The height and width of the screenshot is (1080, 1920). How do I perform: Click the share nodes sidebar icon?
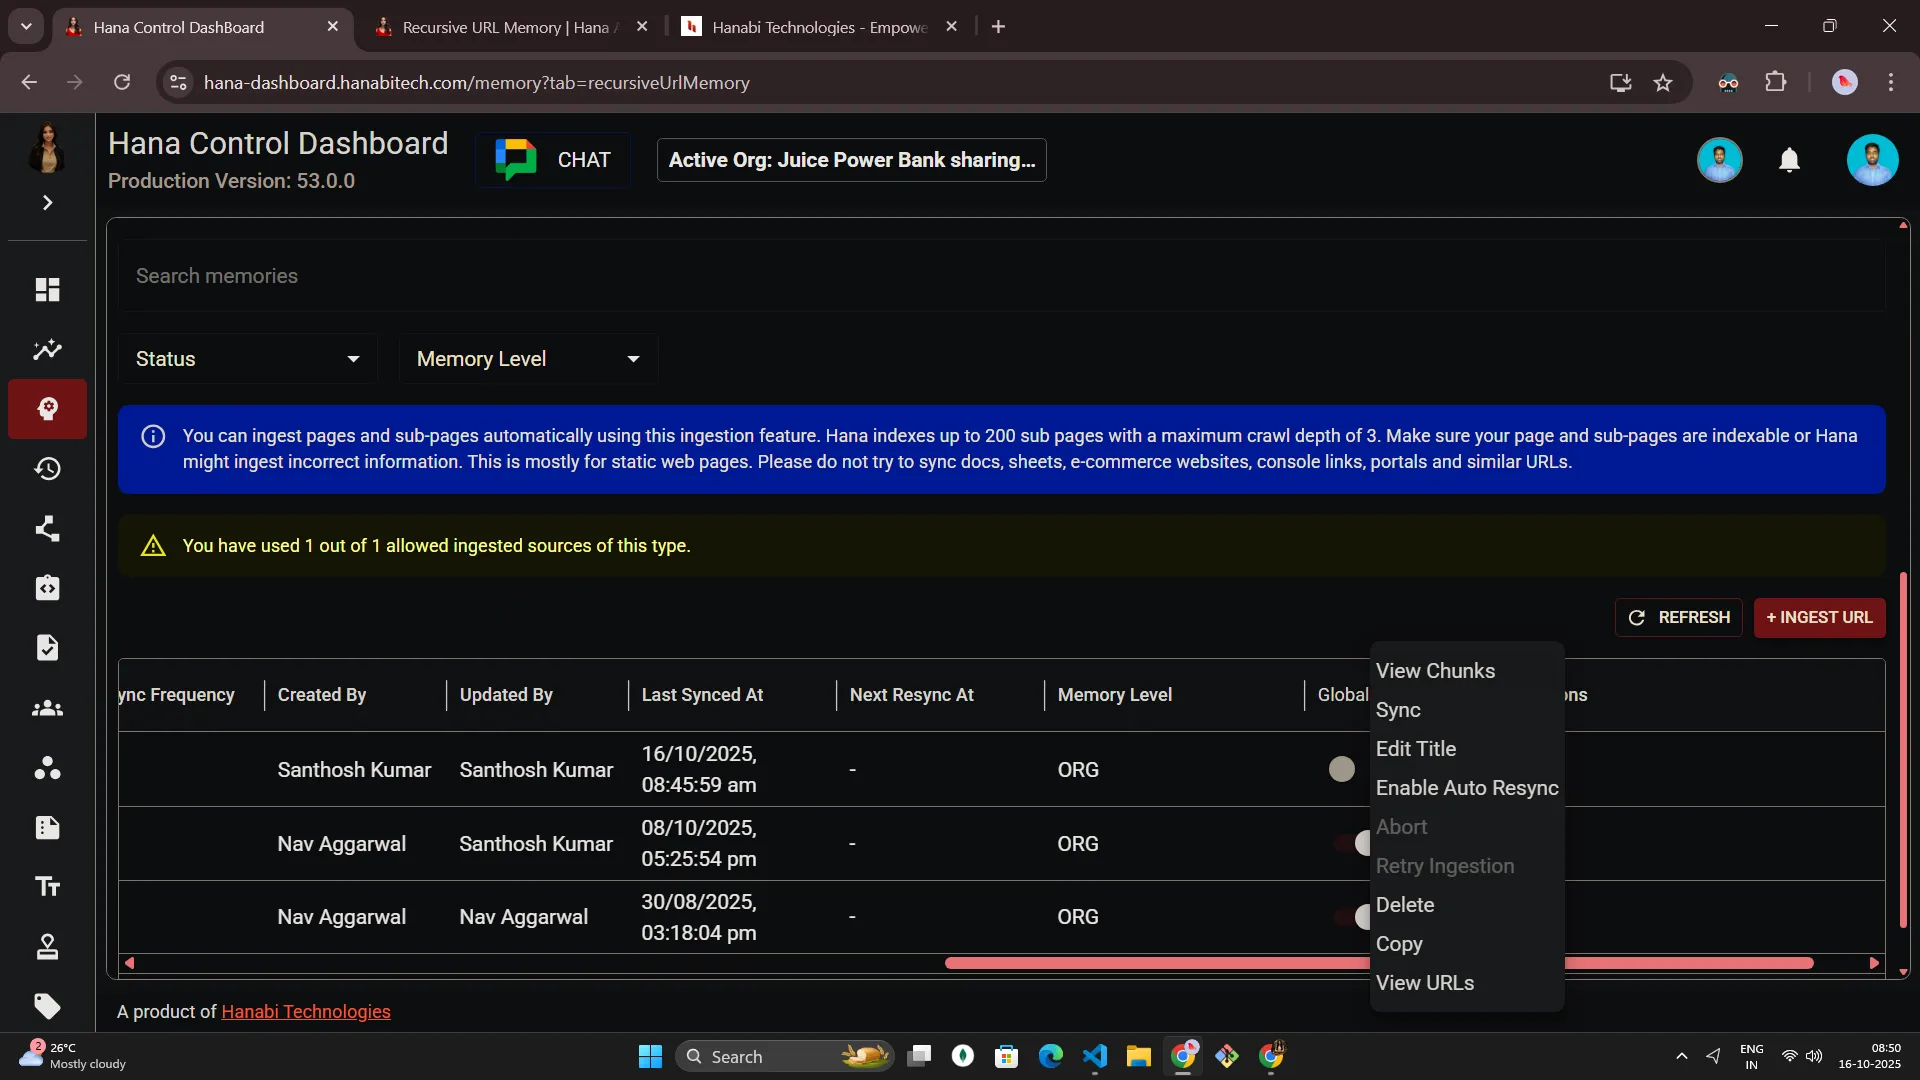[47, 528]
